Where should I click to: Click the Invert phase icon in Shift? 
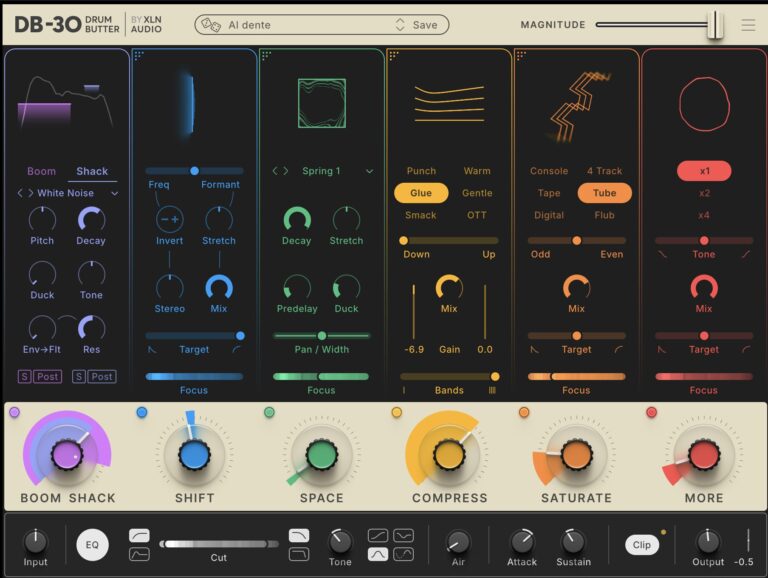coord(169,219)
